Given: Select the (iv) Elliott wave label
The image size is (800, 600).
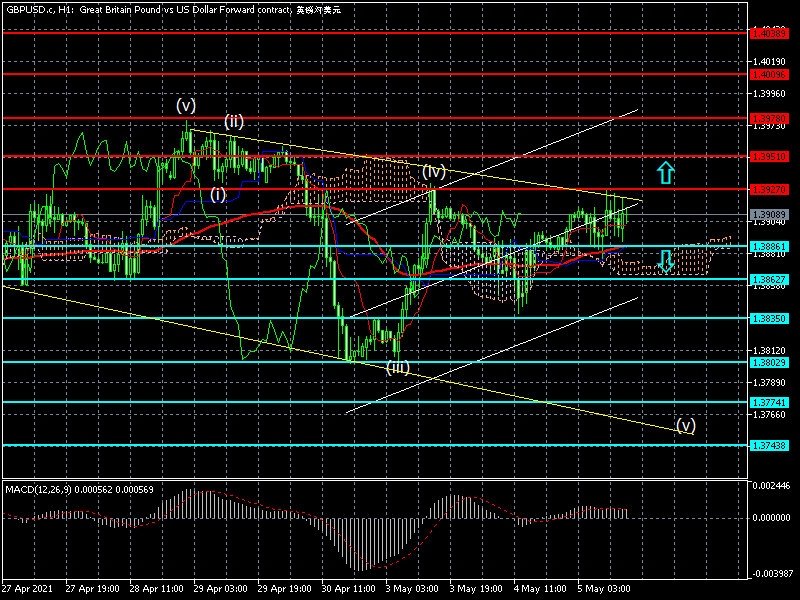Looking at the screenshot, I should click(x=434, y=171).
